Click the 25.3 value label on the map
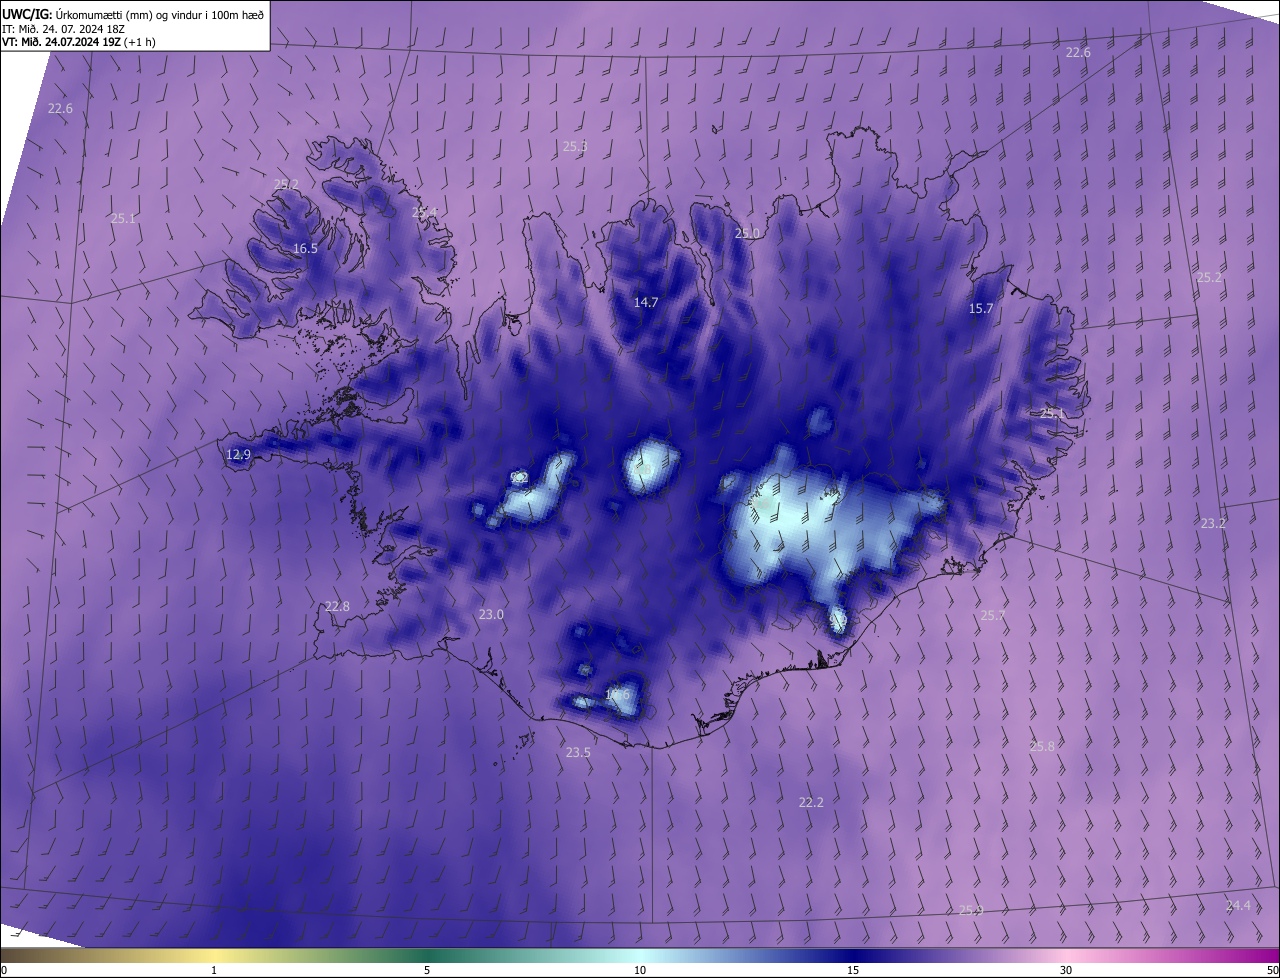Screen dimensions: 1280x978 (575, 146)
